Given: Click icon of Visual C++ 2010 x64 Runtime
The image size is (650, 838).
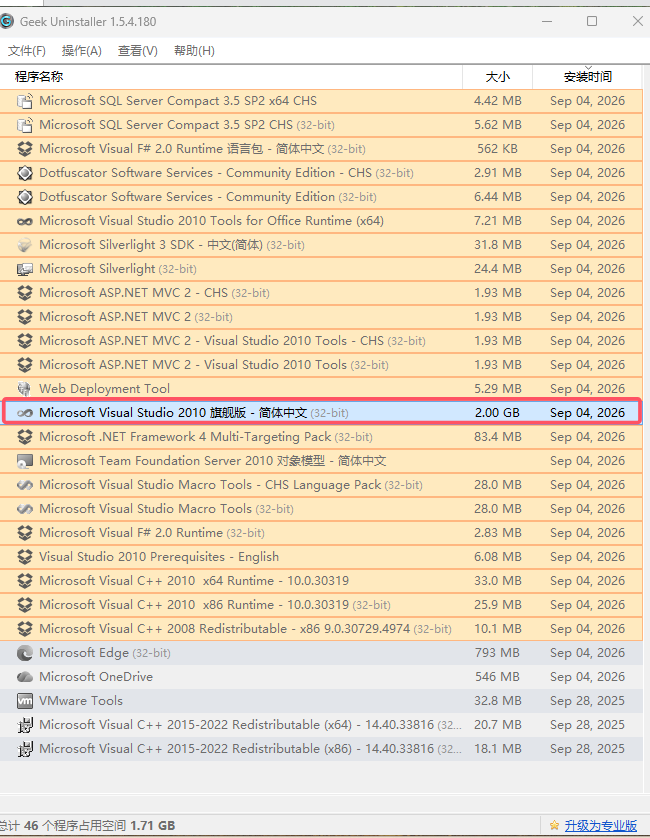Looking at the screenshot, I should point(25,580).
